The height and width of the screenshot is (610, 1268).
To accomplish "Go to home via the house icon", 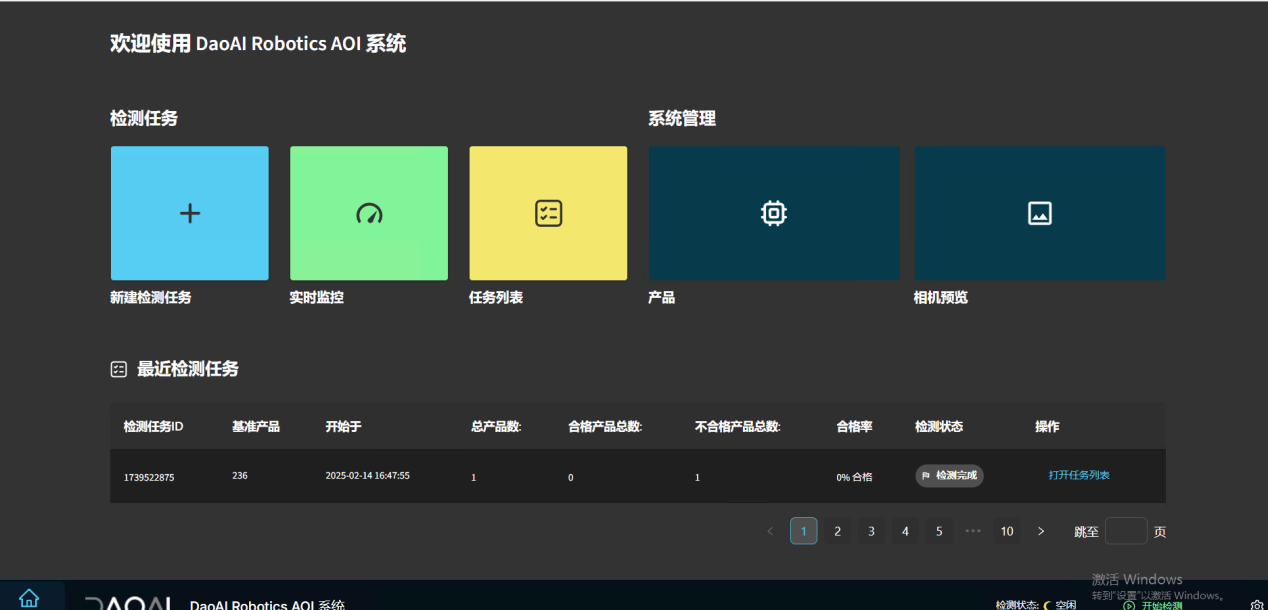I will [29, 598].
